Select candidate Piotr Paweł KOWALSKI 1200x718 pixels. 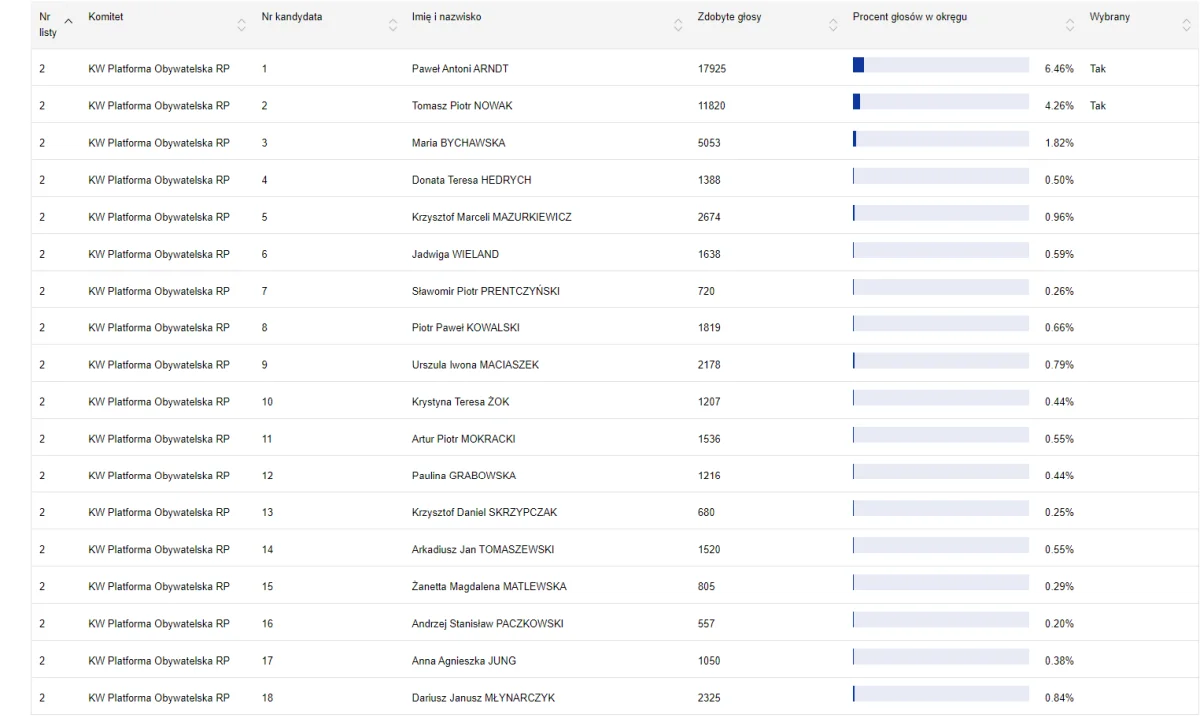[x=466, y=328]
